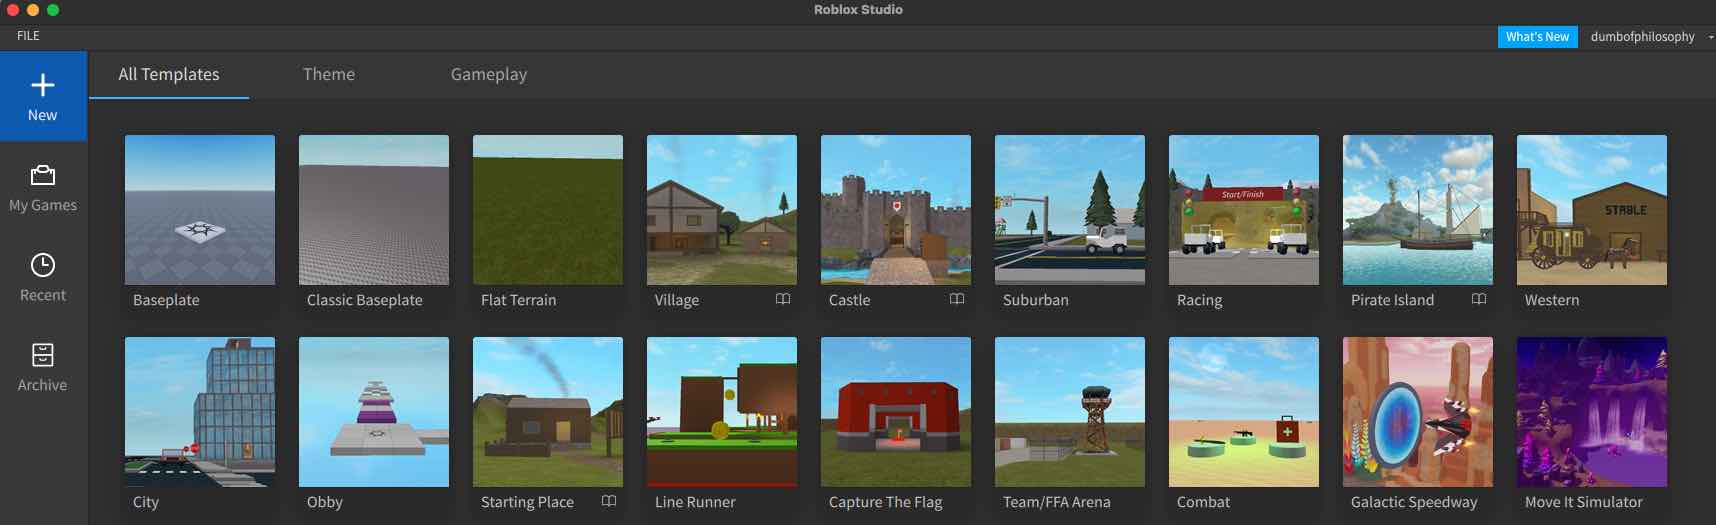Image resolution: width=1716 pixels, height=525 pixels.
Task: Click the Line Runner text label
Action: 695,502
